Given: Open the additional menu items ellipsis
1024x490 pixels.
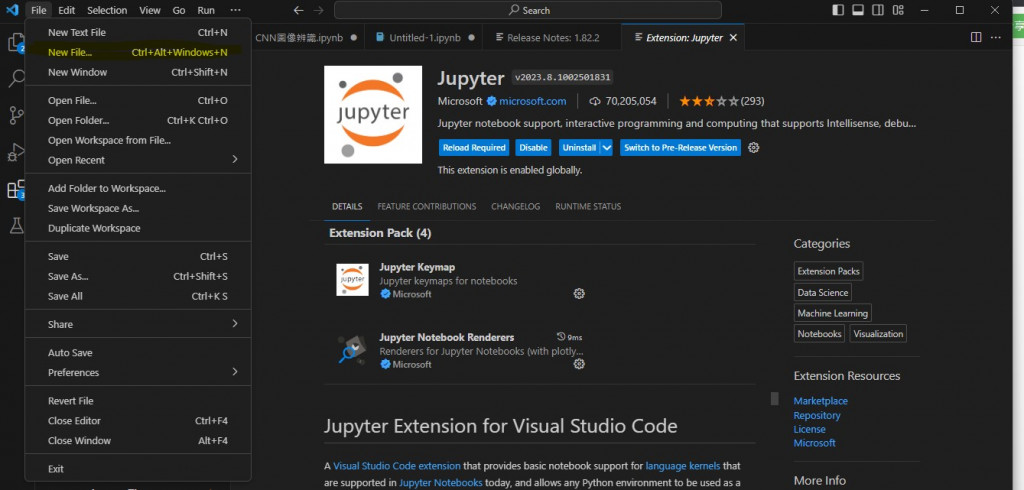Looking at the screenshot, I should [x=235, y=10].
